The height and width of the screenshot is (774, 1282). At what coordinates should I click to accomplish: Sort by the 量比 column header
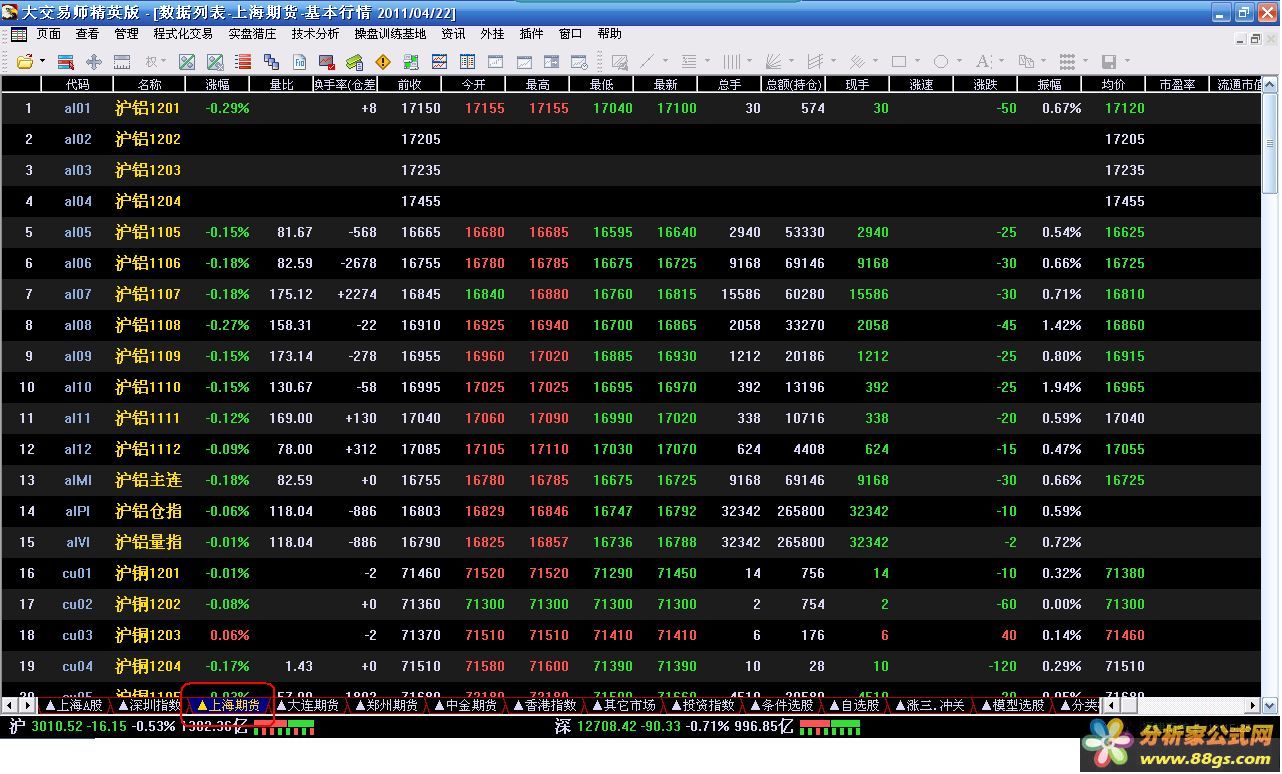(281, 84)
